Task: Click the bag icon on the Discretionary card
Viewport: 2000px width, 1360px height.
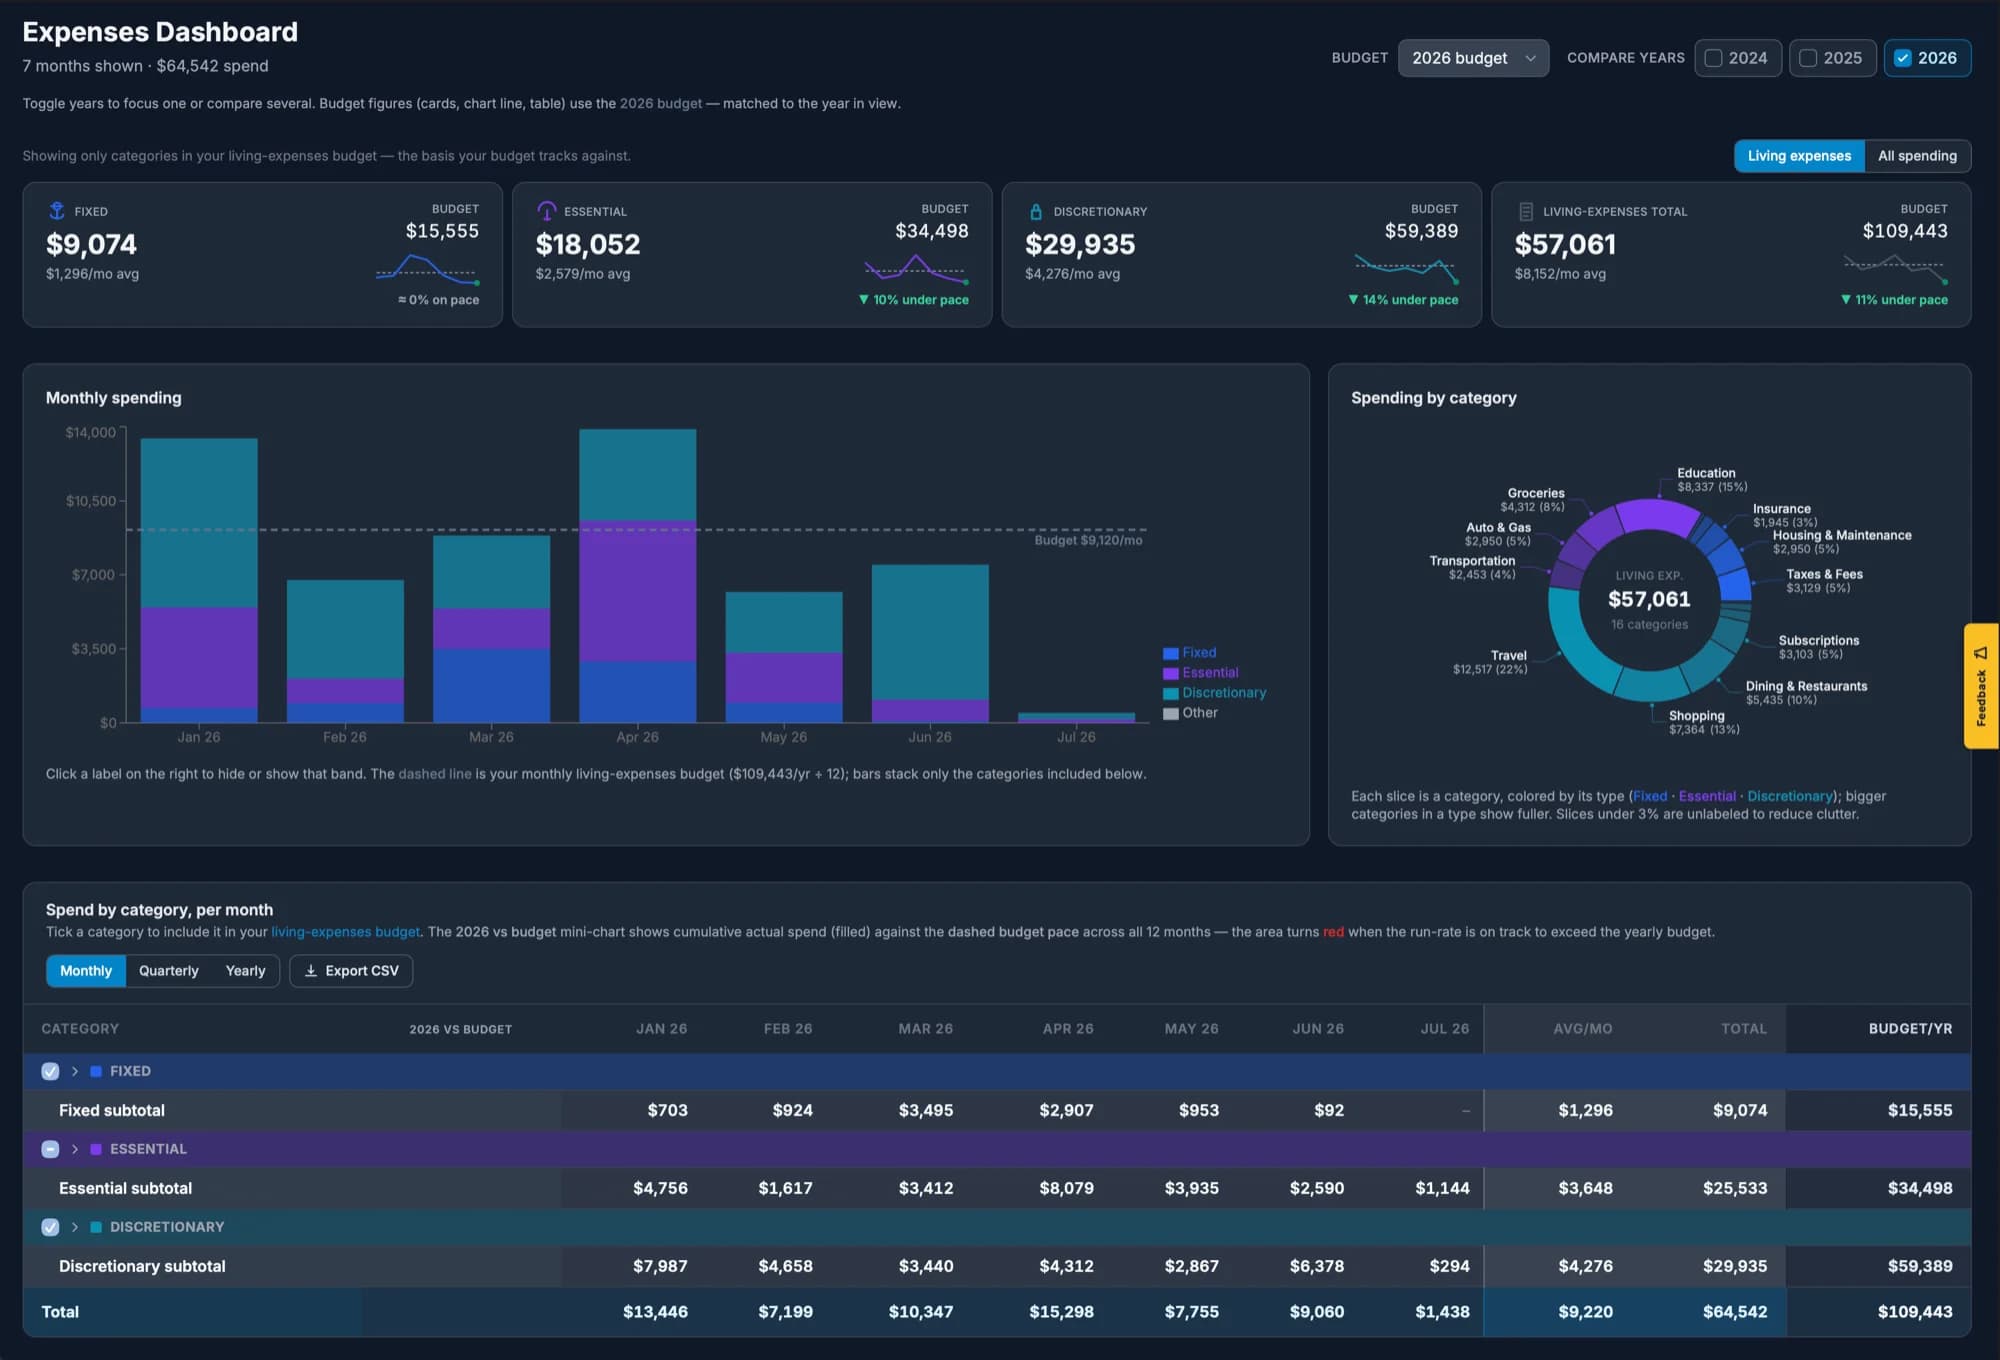Action: (x=1036, y=211)
